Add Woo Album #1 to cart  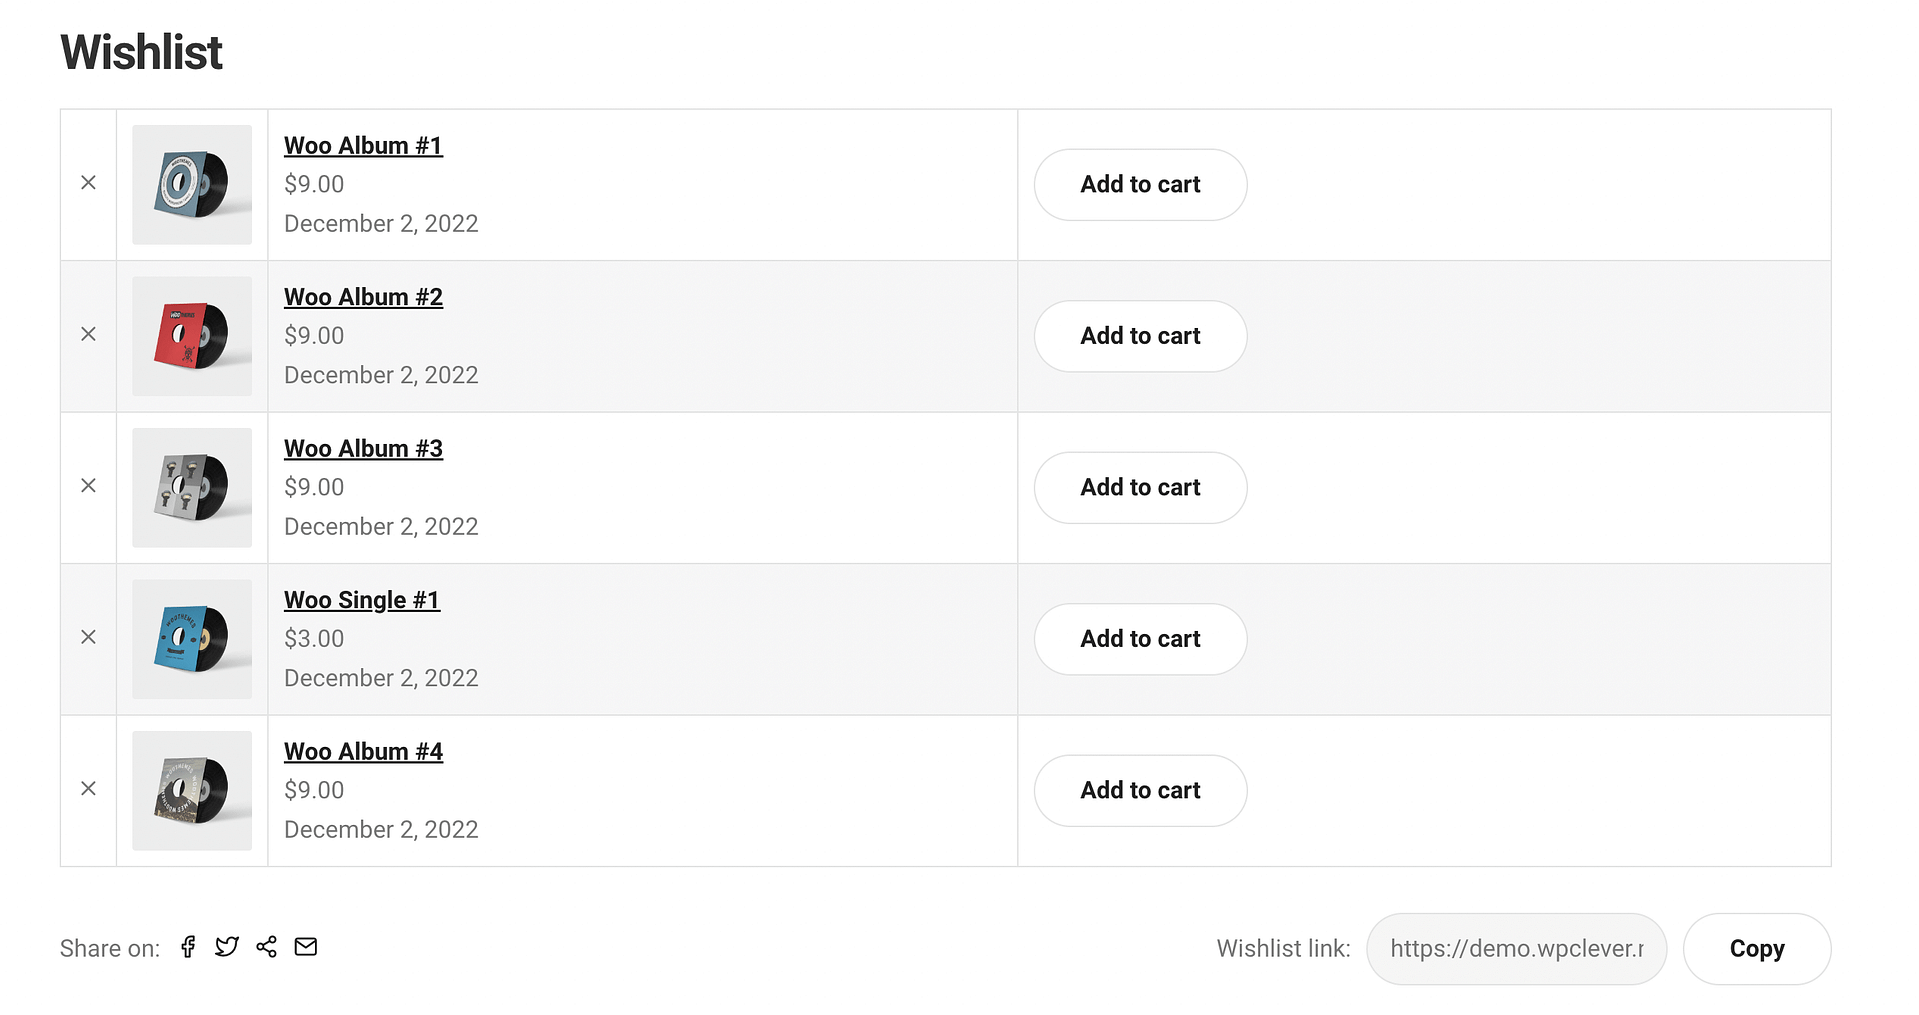tap(1140, 185)
